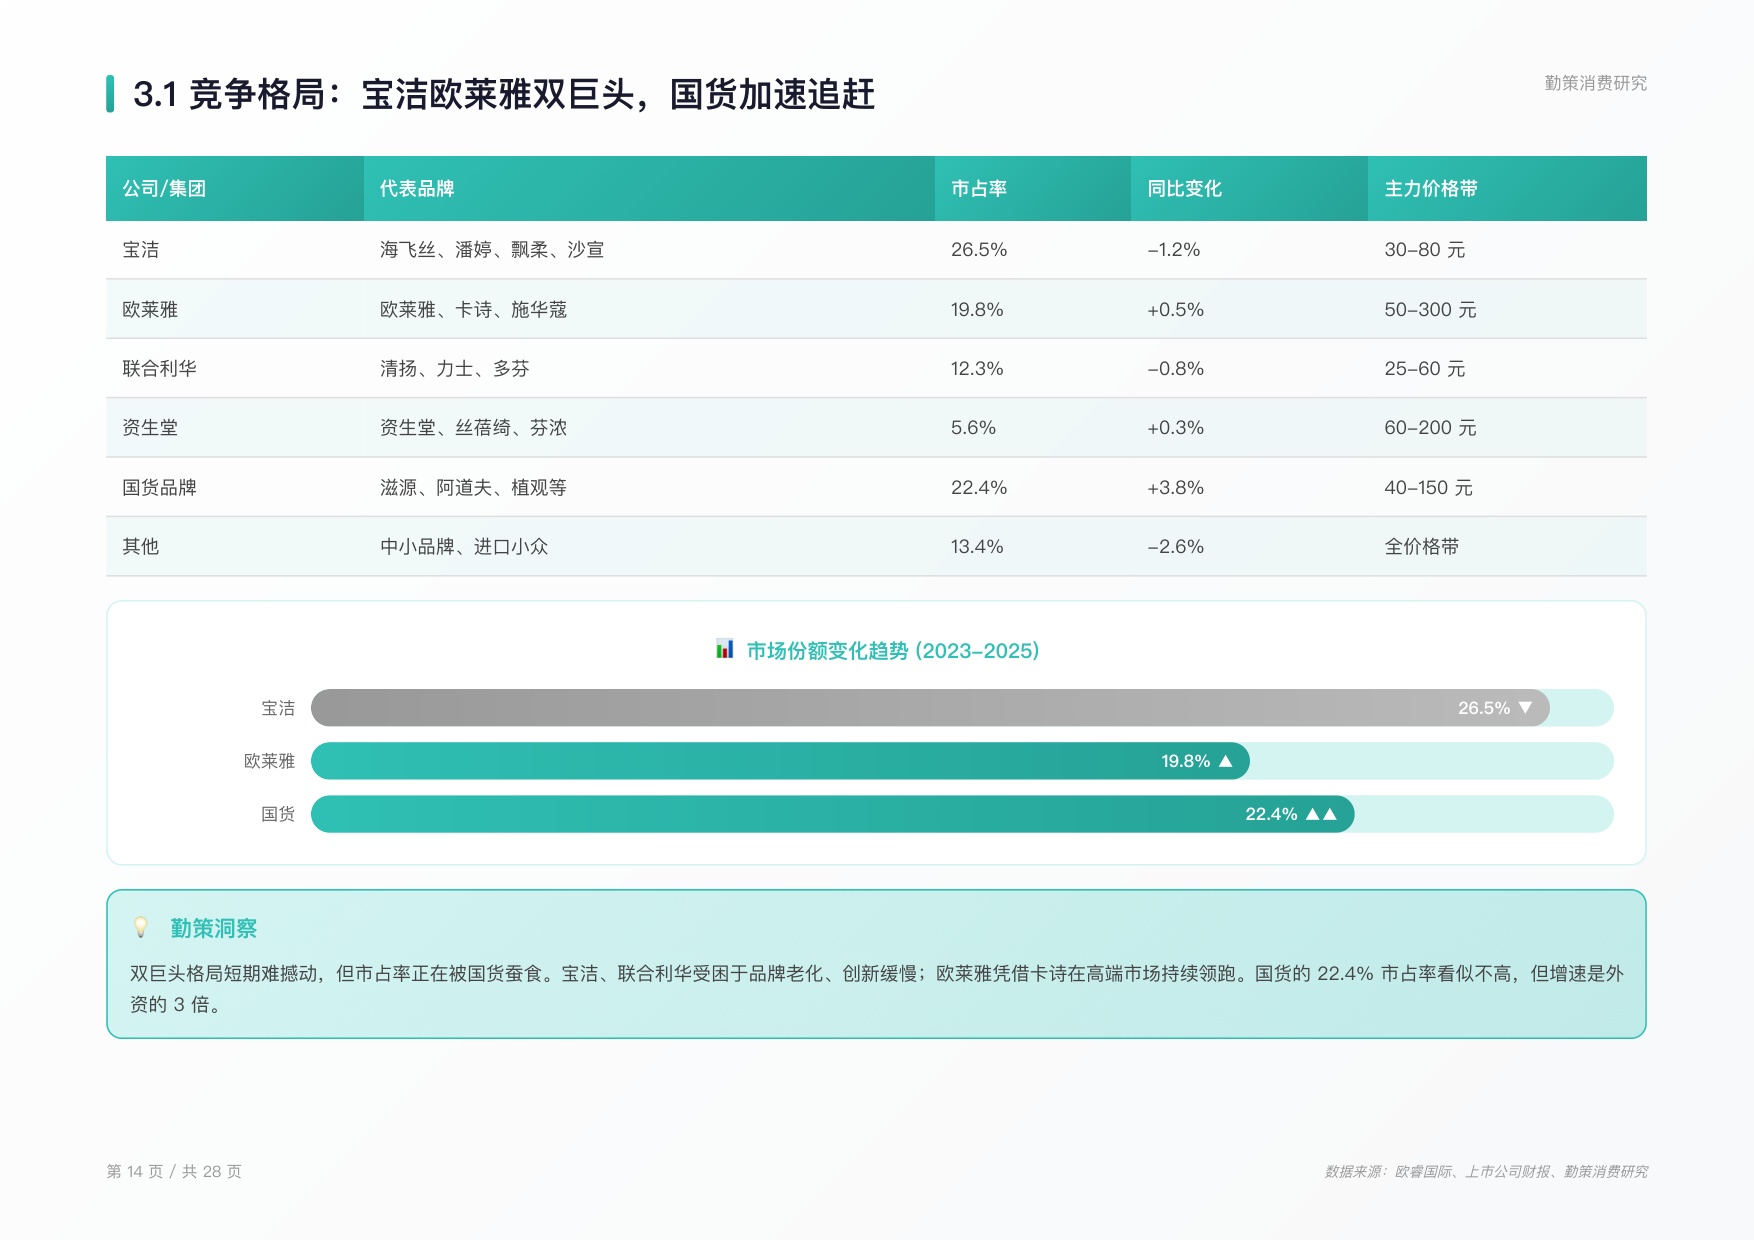The image size is (1754, 1240).
Task: Select the gray 宝洁 progress bar
Action: [x=930, y=708]
